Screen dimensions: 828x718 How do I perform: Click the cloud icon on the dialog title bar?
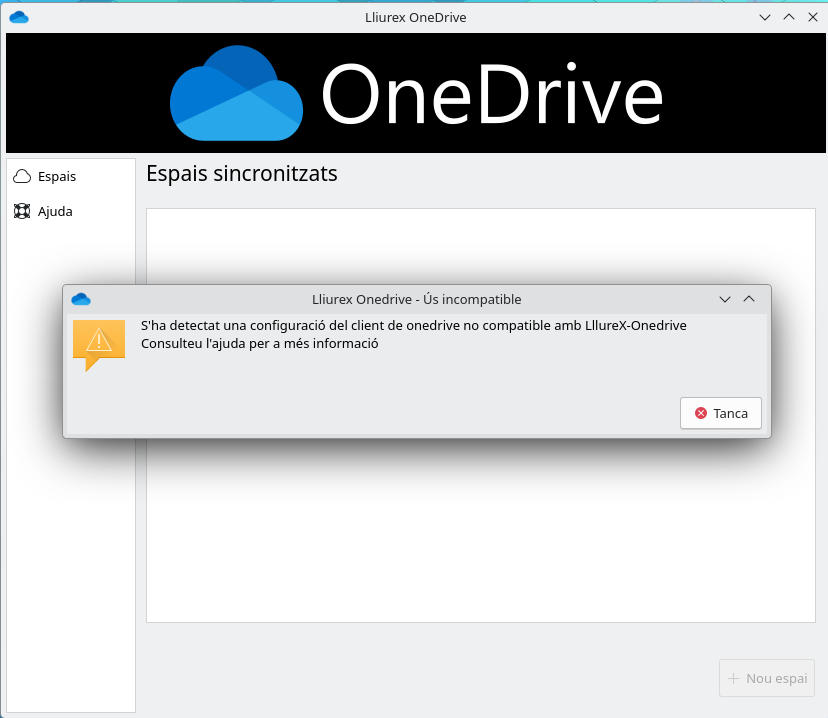[80, 298]
